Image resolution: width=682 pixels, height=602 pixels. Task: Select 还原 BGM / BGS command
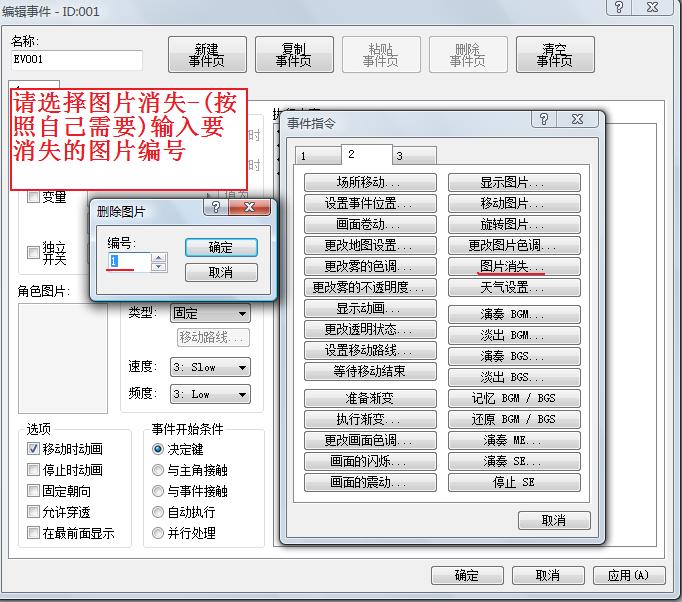514,419
